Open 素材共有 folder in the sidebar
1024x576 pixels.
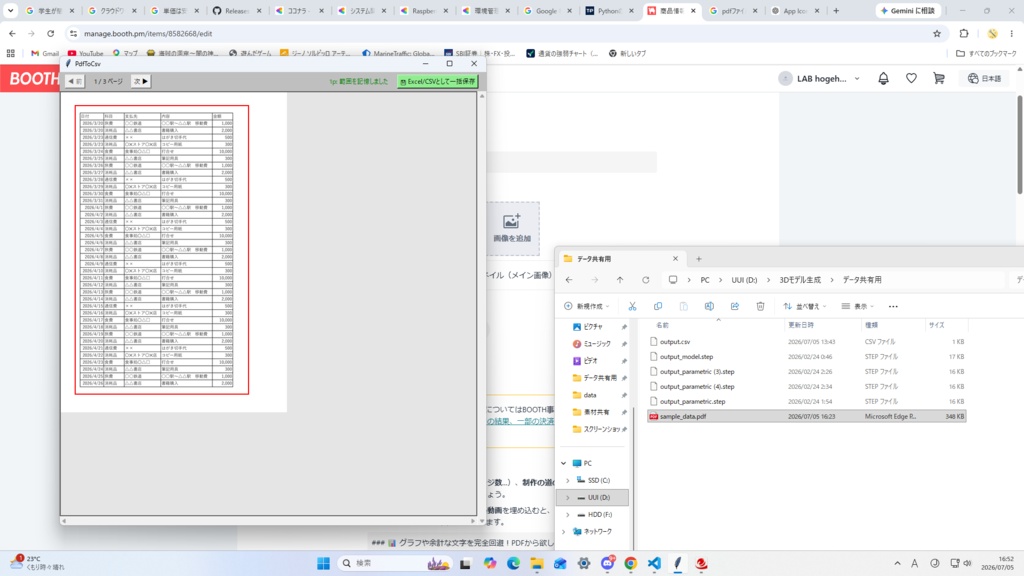pos(596,412)
